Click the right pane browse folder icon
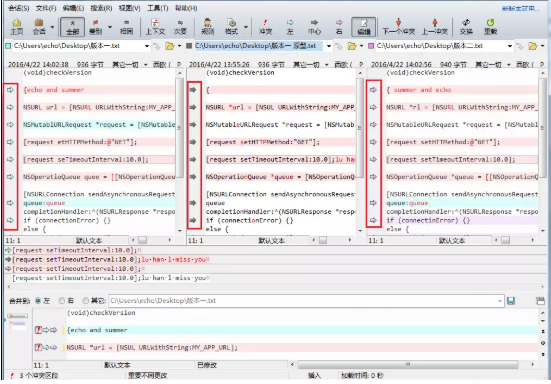Image resolution: width=551 pixels, height=384 pixels. tap(532, 46)
